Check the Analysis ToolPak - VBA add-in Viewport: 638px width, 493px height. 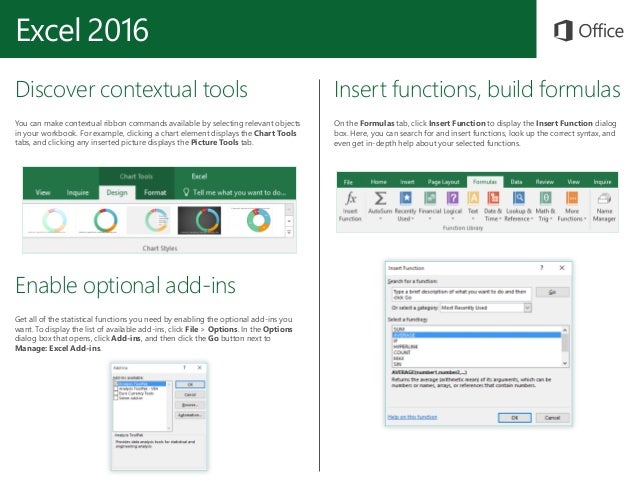point(116,388)
